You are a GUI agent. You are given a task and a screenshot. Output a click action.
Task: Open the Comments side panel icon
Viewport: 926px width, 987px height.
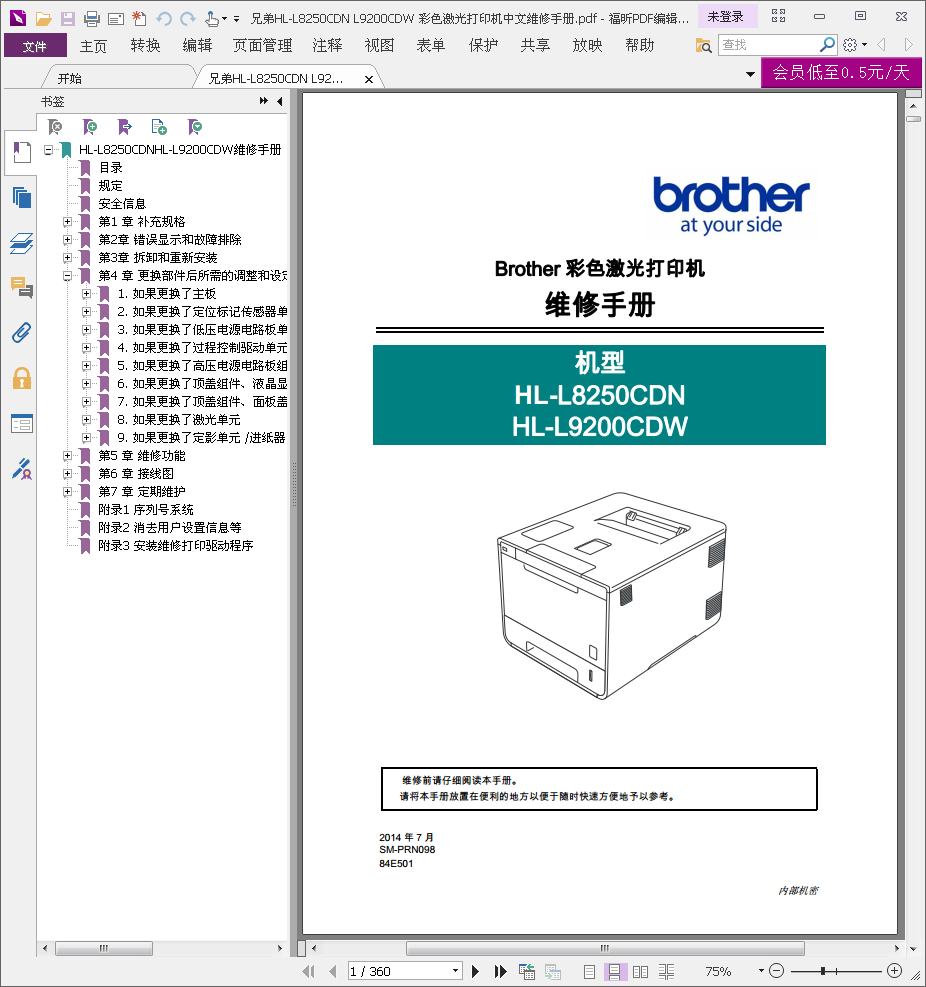pyautogui.click(x=21, y=288)
